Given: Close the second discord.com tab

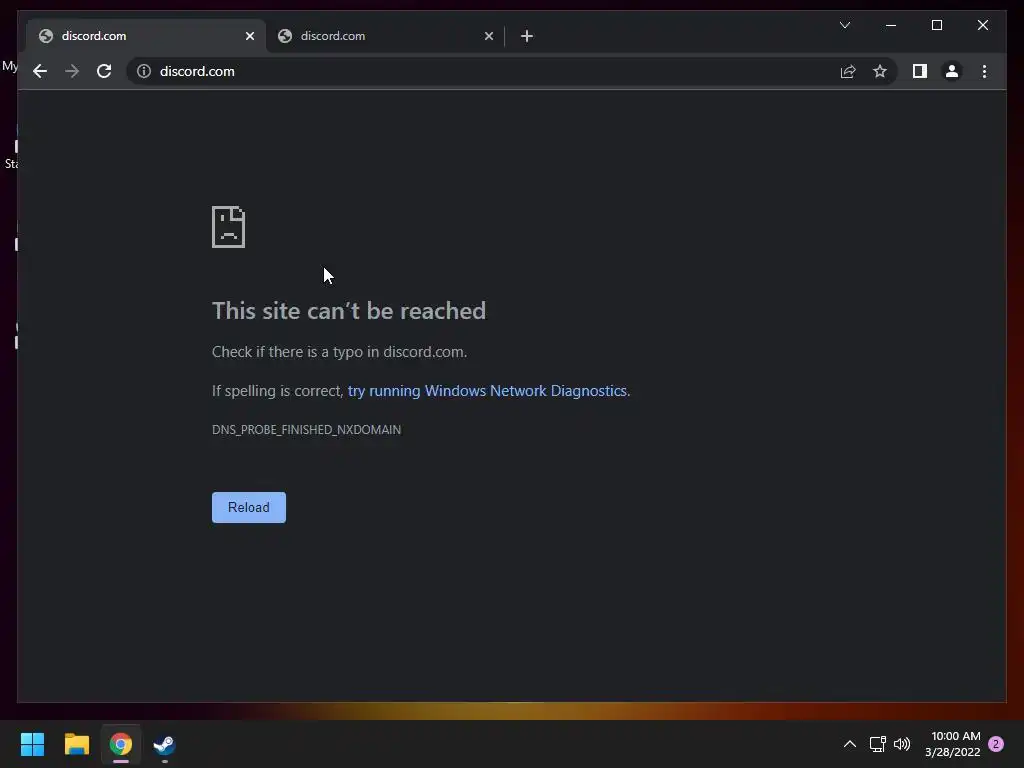Looking at the screenshot, I should point(488,36).
